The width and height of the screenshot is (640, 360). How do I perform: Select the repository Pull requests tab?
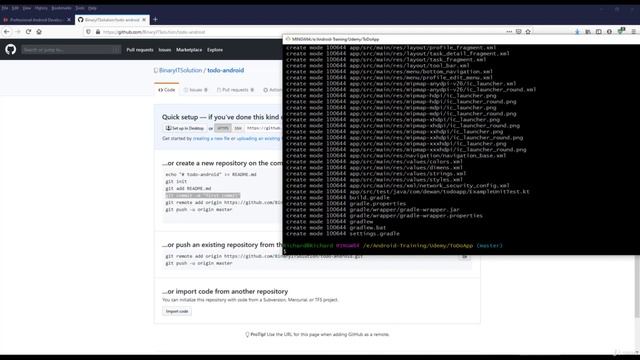[x=235, y=90]
